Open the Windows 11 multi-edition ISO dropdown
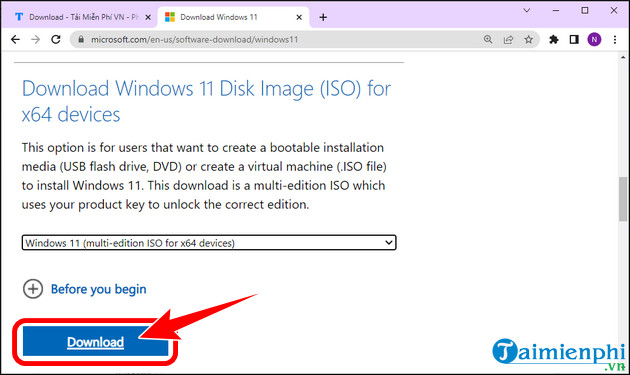This screenshot has height=375, width=630. point(209,243)
